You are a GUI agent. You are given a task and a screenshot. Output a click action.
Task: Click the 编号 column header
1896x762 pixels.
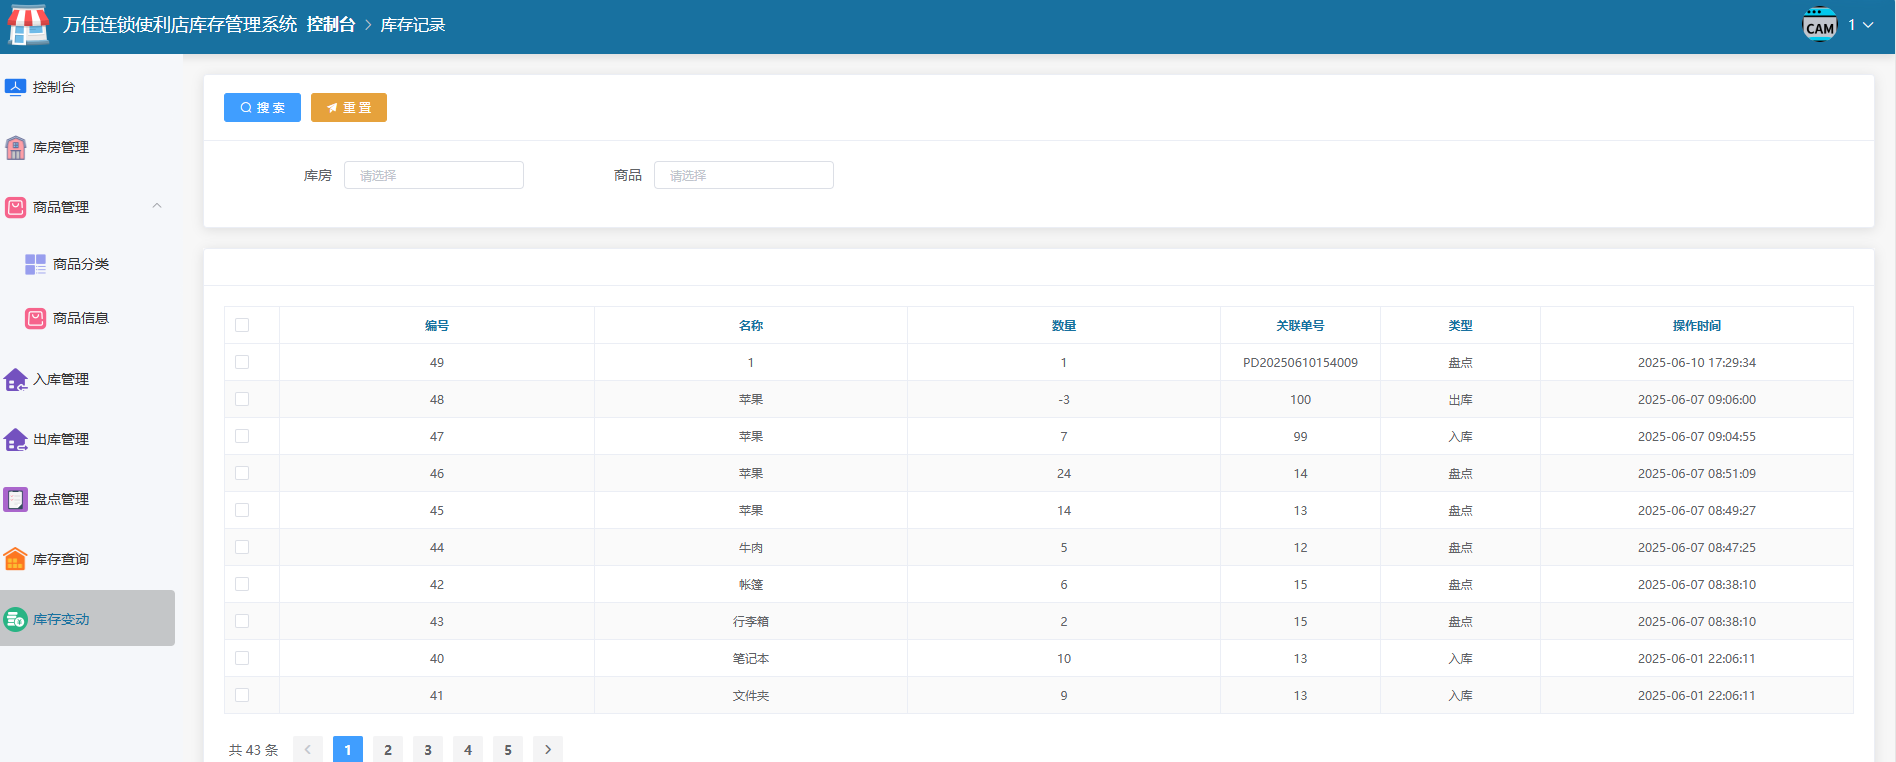pos(437,325)
